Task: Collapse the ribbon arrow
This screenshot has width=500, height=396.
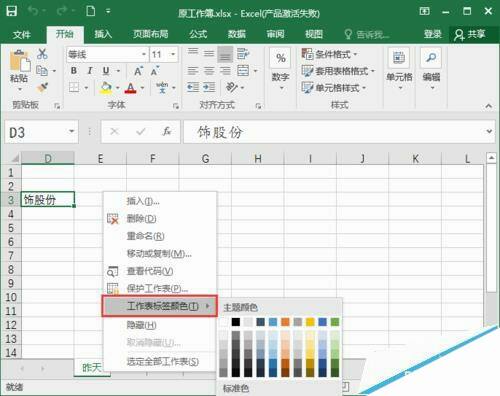Action: [489, 106]
